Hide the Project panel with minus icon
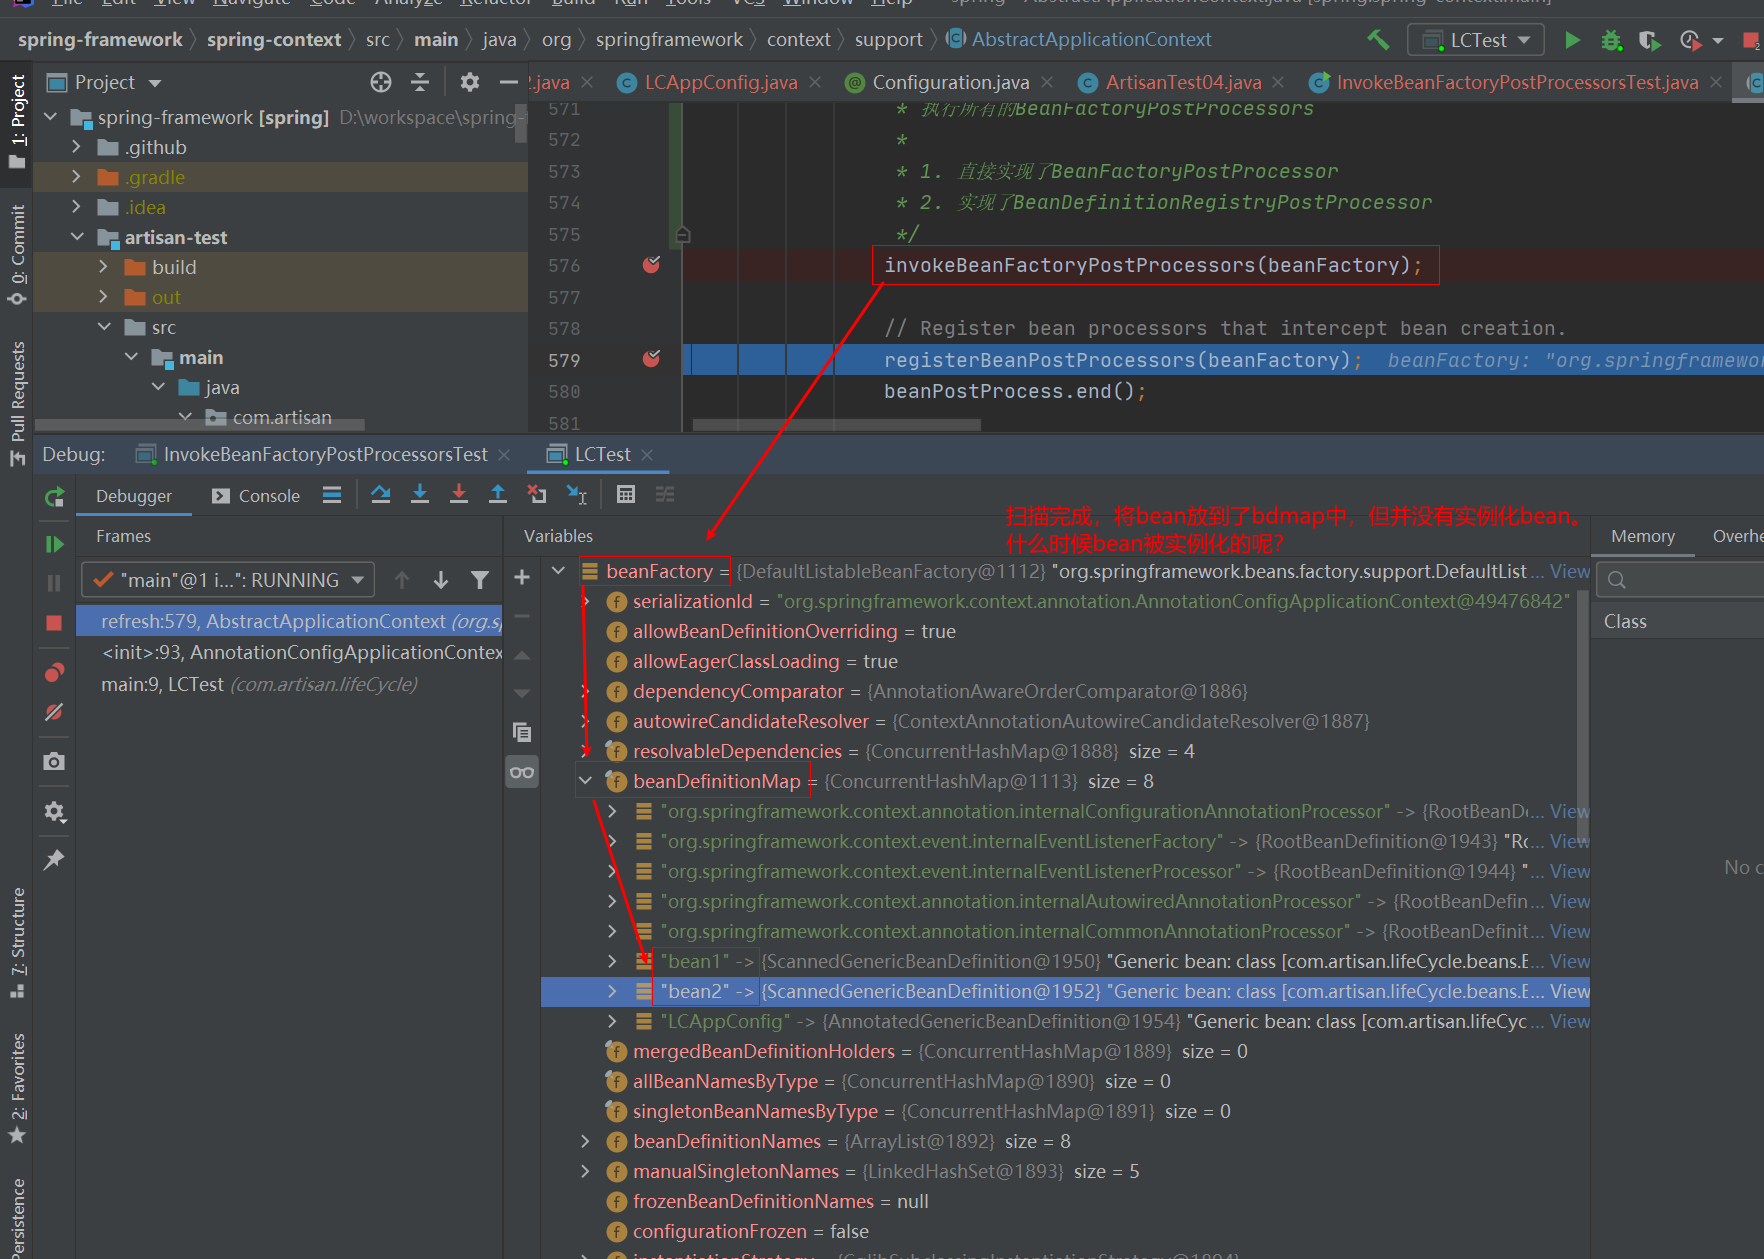 tap(509, 82)
